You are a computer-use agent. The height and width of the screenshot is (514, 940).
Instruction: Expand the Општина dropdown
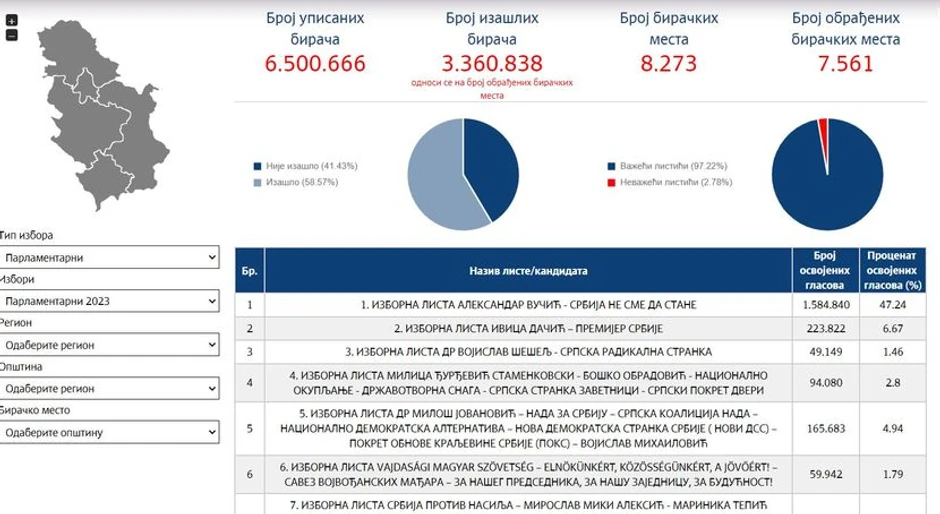click(110, 389)
